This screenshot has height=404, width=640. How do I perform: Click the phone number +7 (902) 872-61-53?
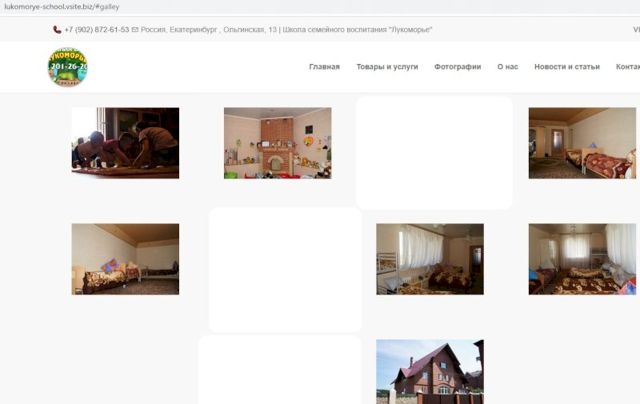click(96, 30)
